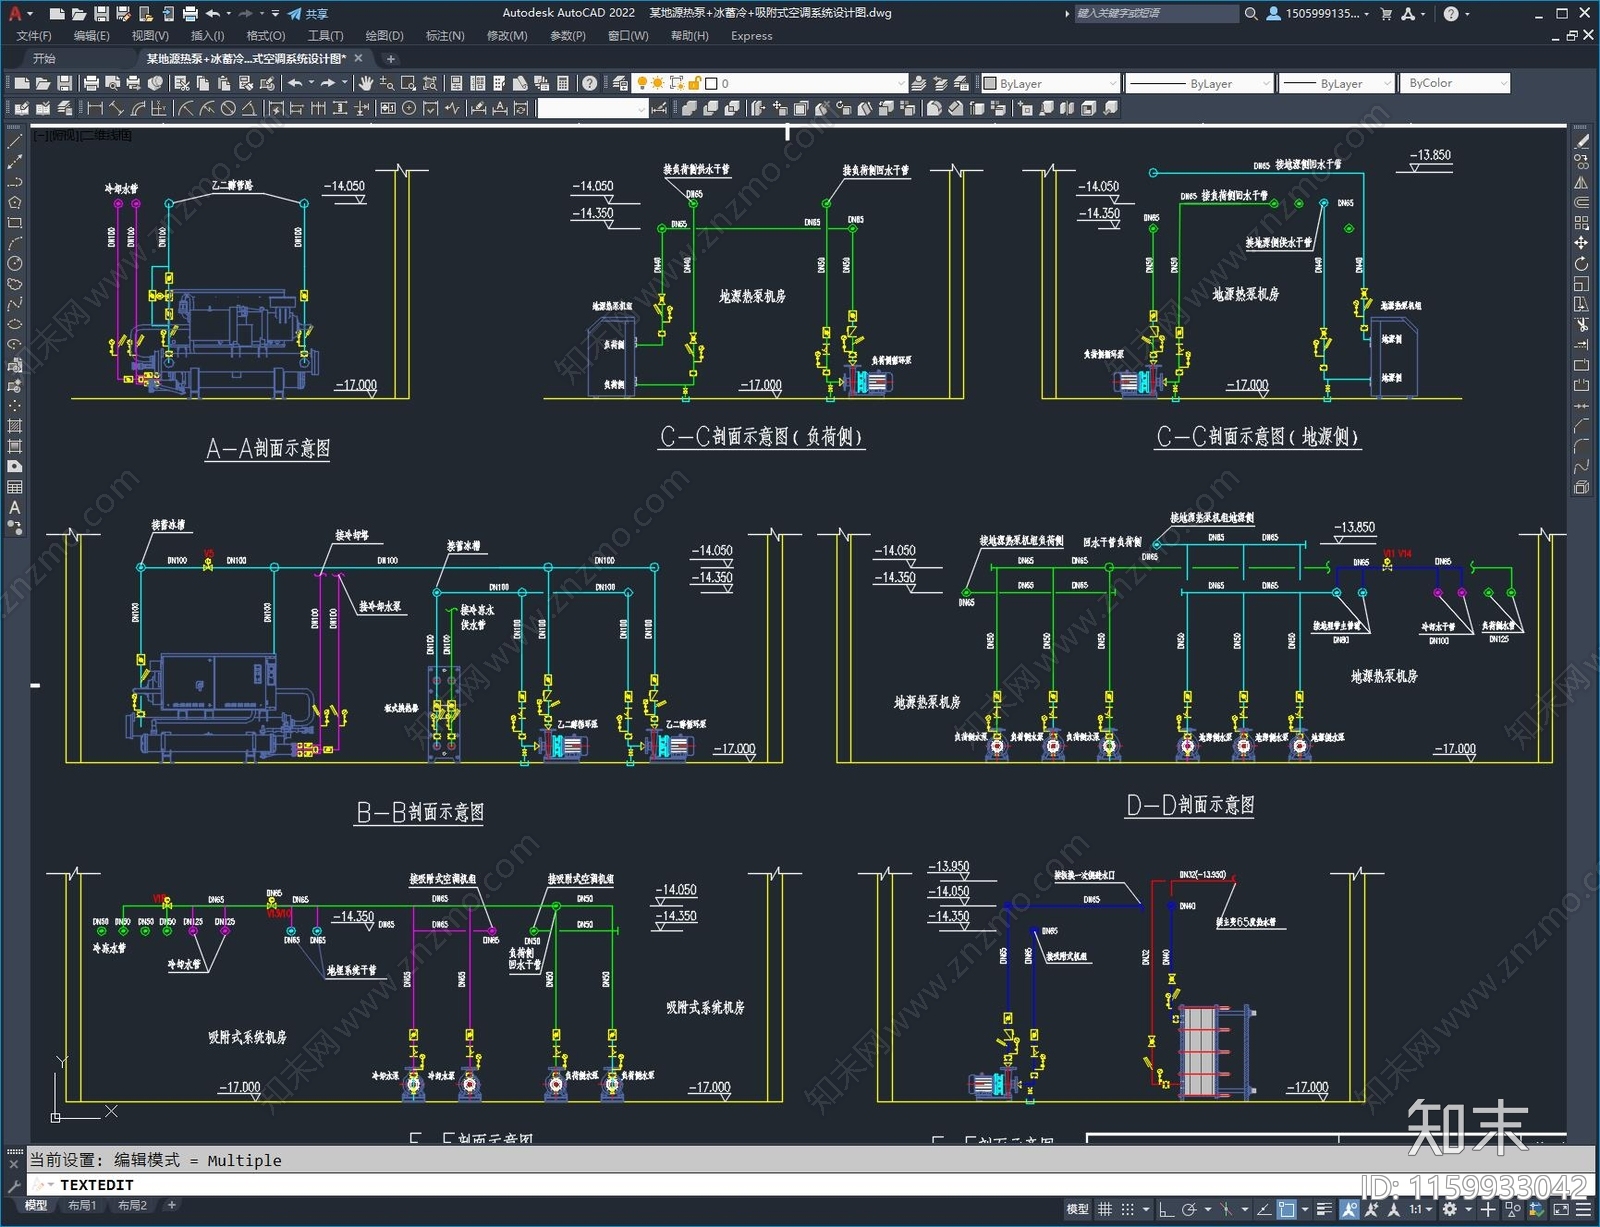Image resolution: width=1600 pixels, height=1227 pixels.
Task: Toggle lineweight display in status bar
Action: (x=1324, y=1209)
